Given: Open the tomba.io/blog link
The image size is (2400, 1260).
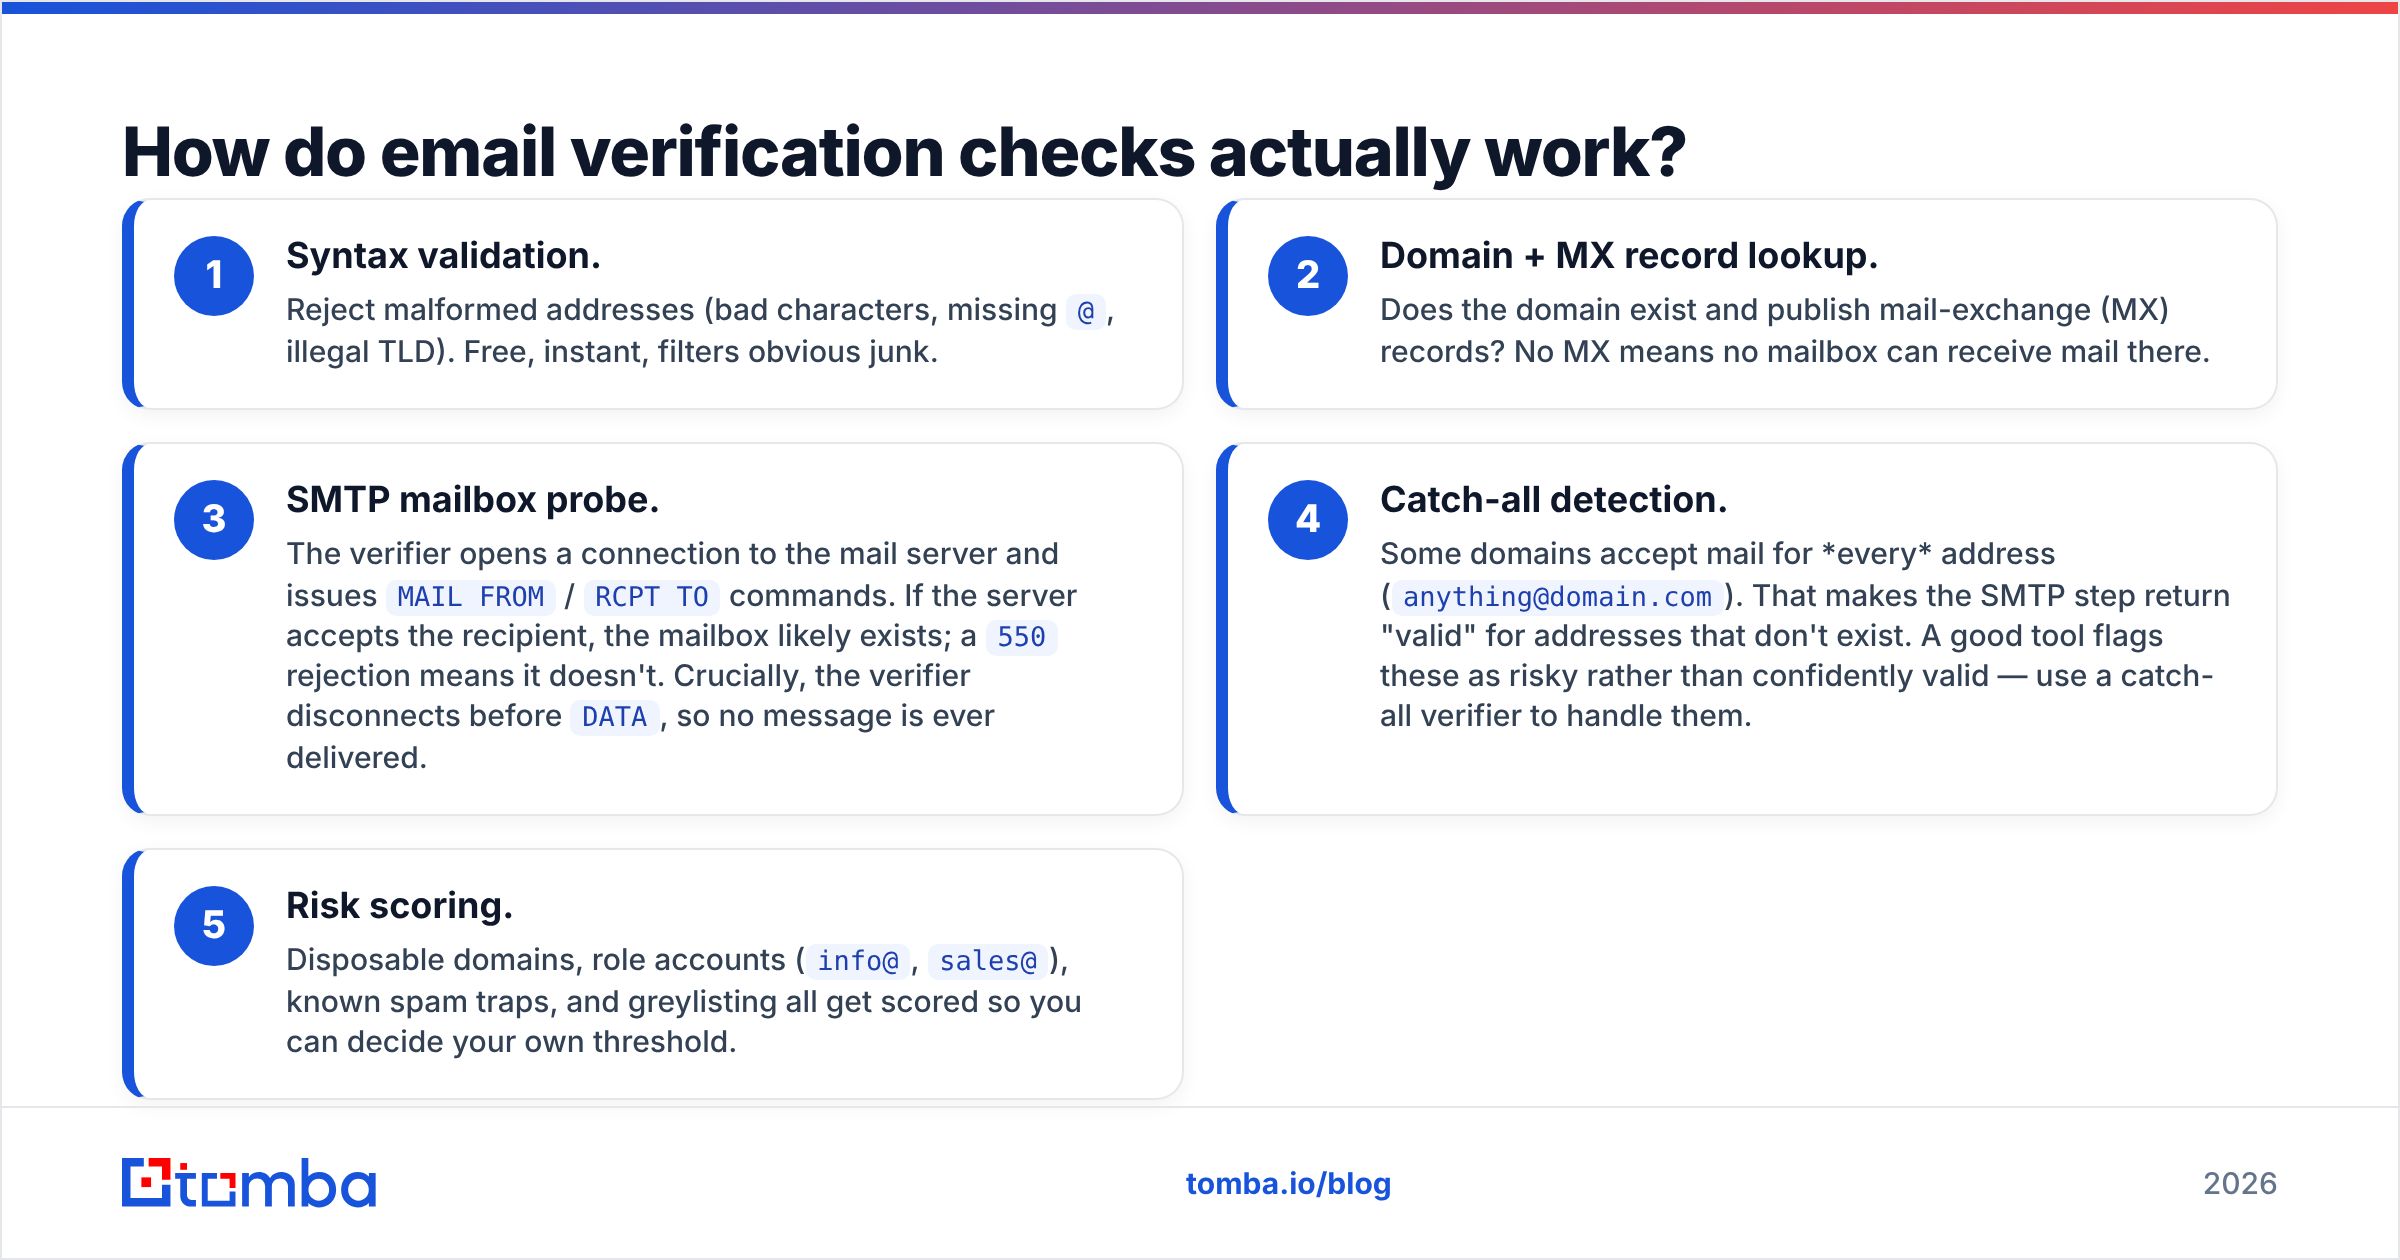Looking at the screenshot, I should 1288,1184.
